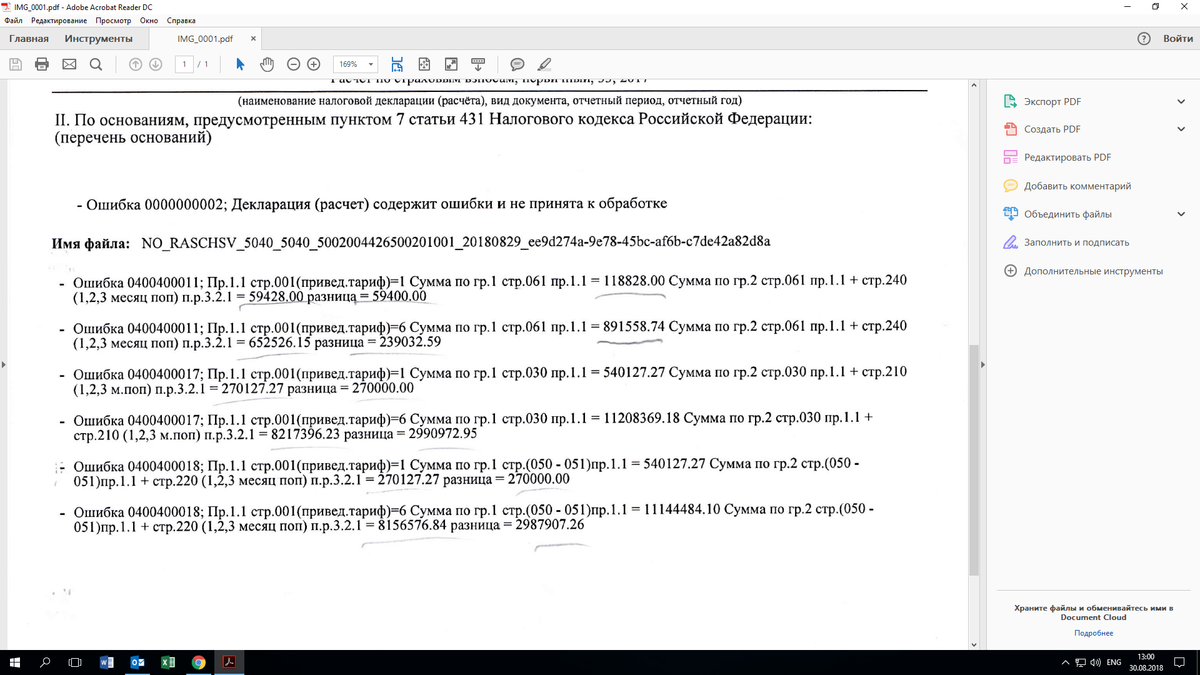Switch to the Главная tab
This screenshot has height=675, width=1200.
(29, 38)
